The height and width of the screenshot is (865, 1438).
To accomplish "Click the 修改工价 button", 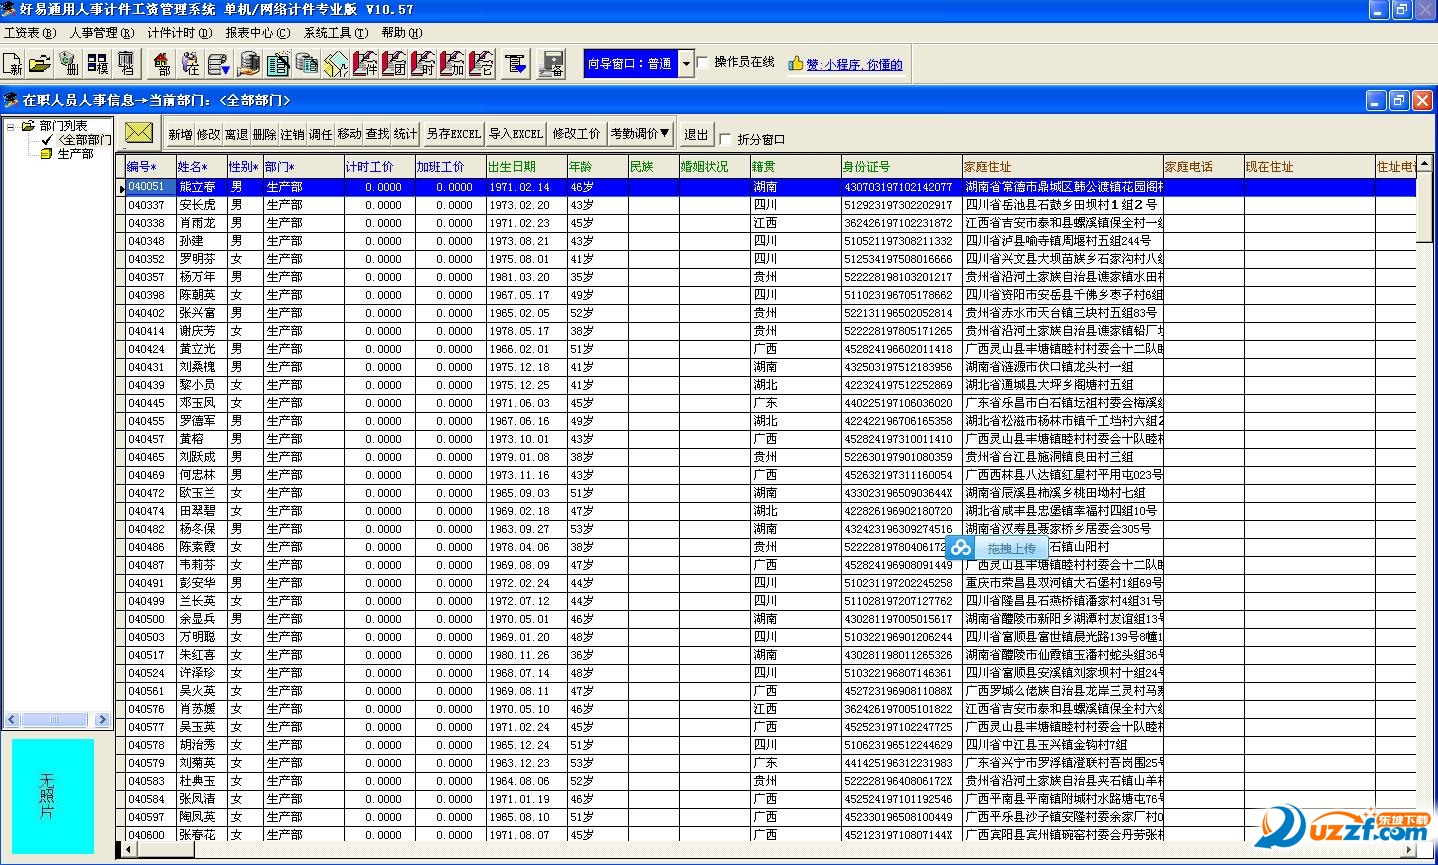I will pos(577,133).
